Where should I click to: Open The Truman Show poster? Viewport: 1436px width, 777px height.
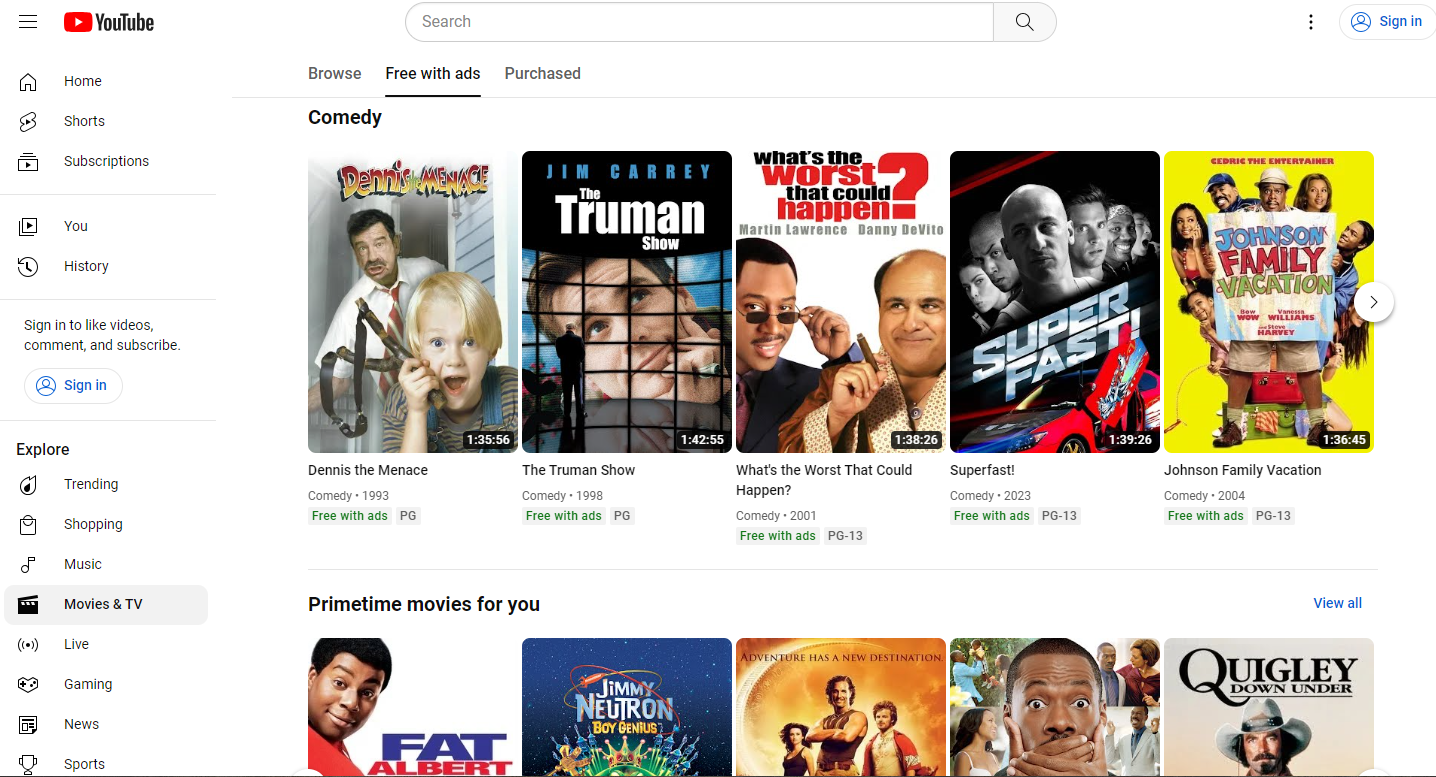tap(627, 302)
